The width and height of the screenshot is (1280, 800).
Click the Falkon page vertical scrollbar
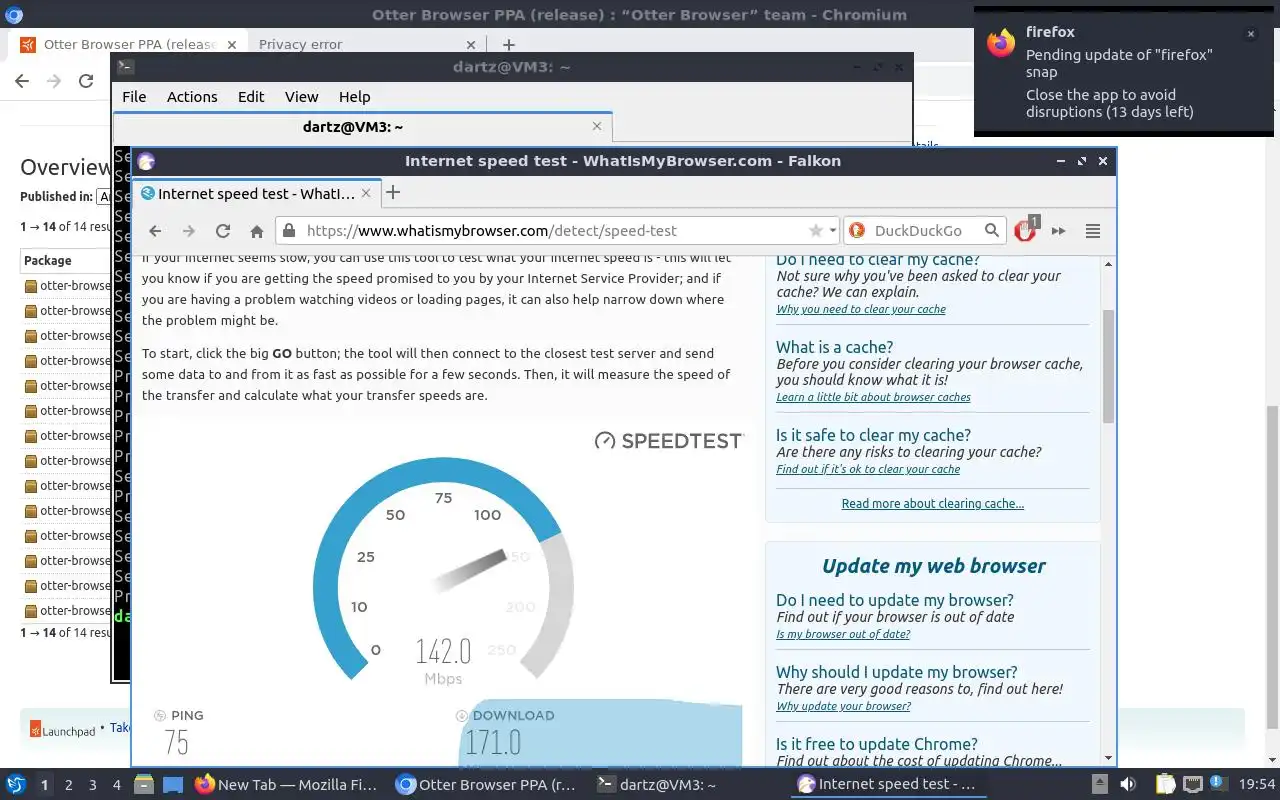[x=1108, y=365]
